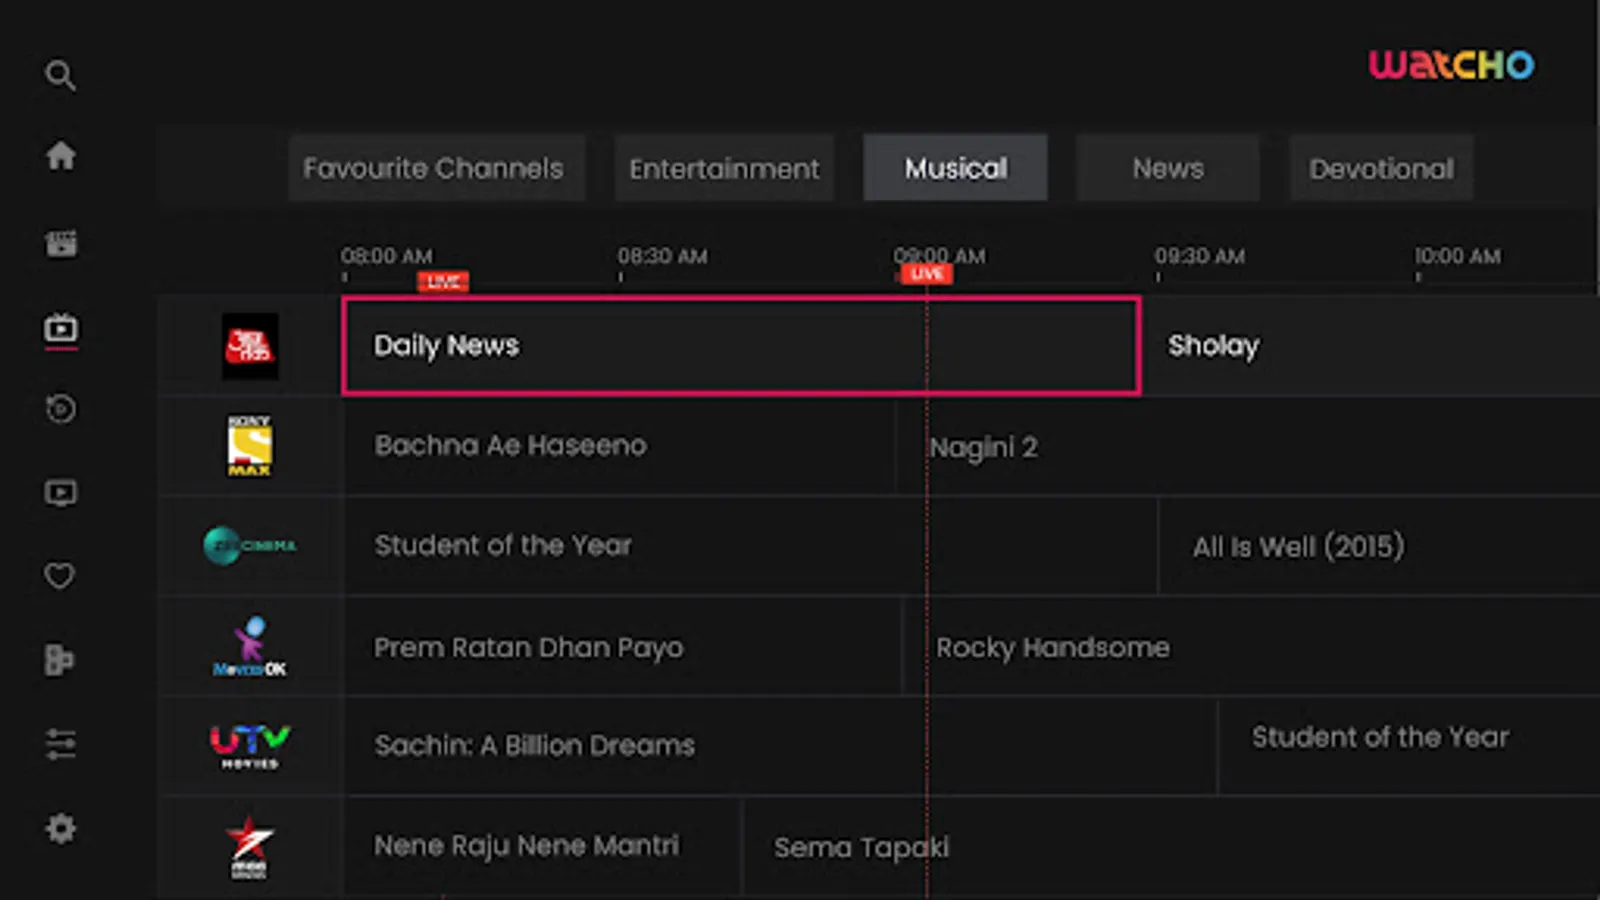Select the UTV Movies channel logo

click(250, 746)
